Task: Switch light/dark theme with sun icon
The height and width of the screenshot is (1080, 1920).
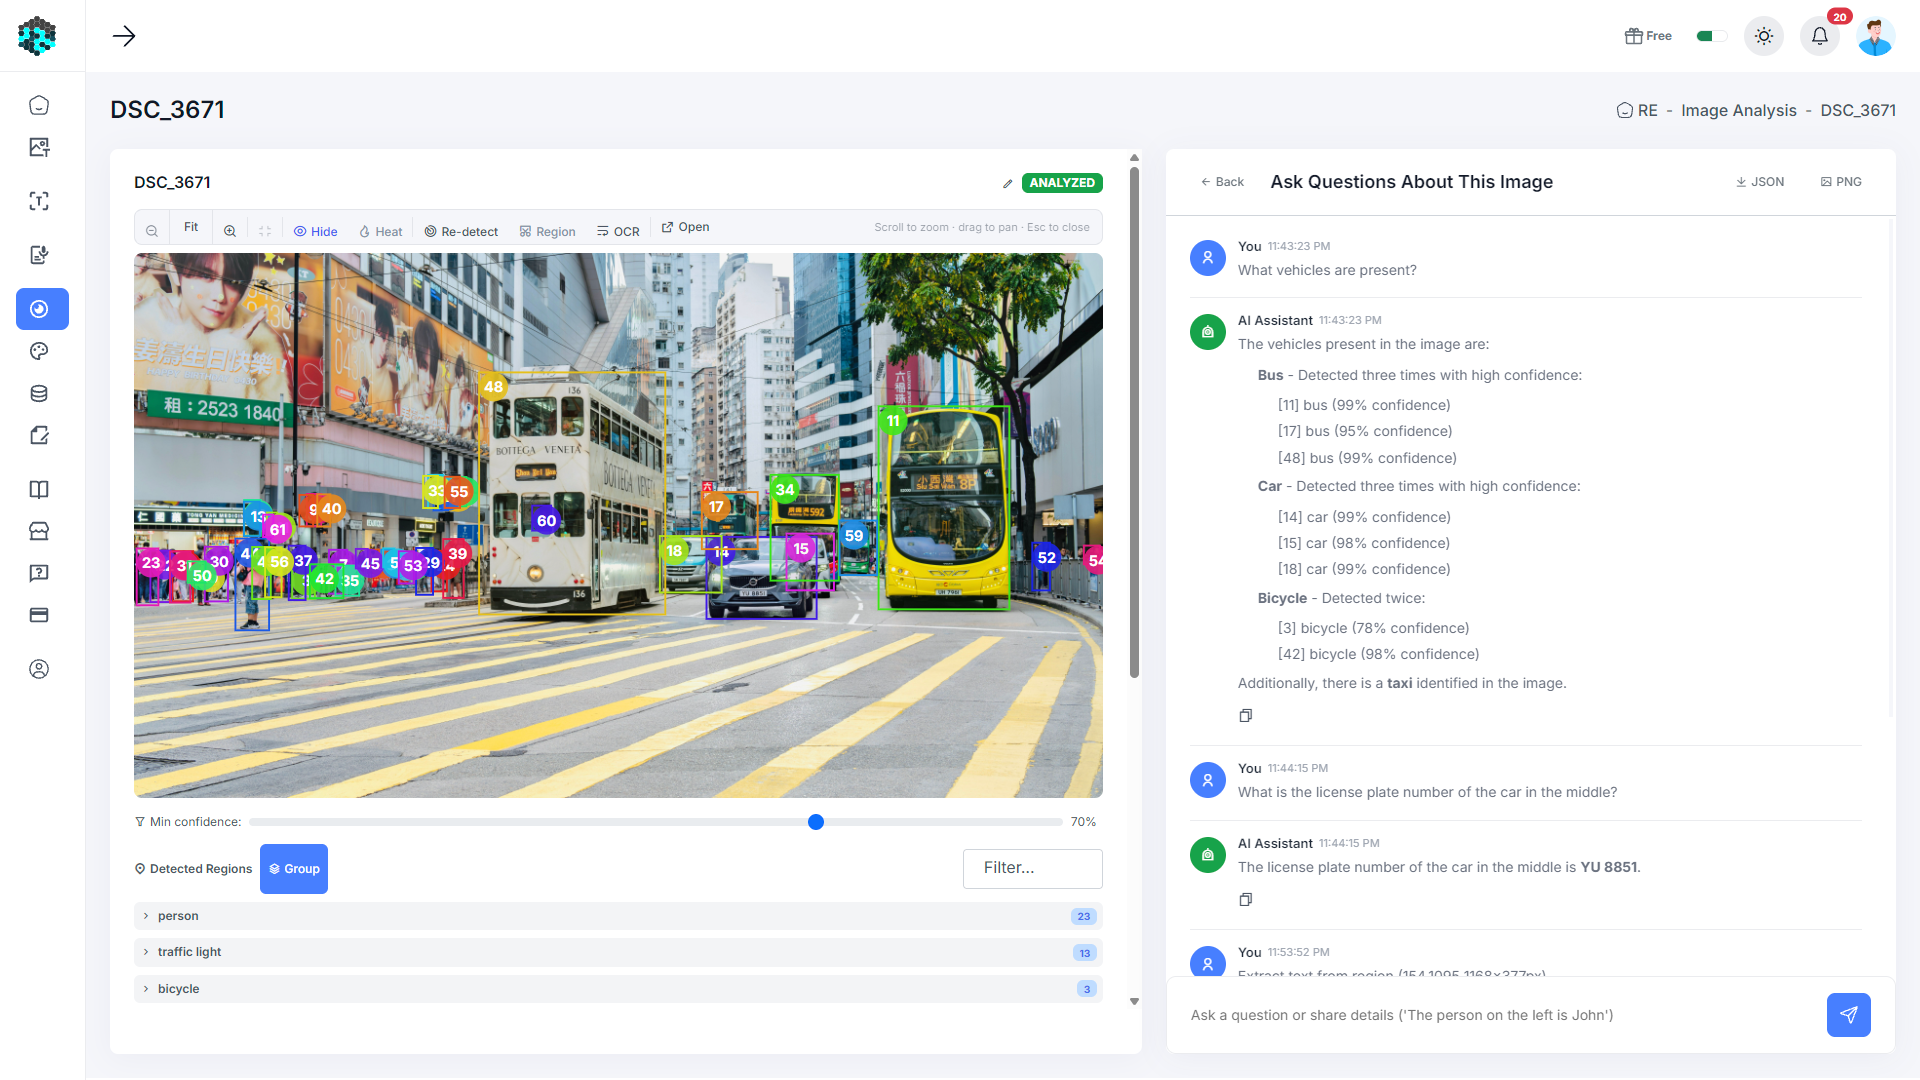Action: click(1764, 36)
